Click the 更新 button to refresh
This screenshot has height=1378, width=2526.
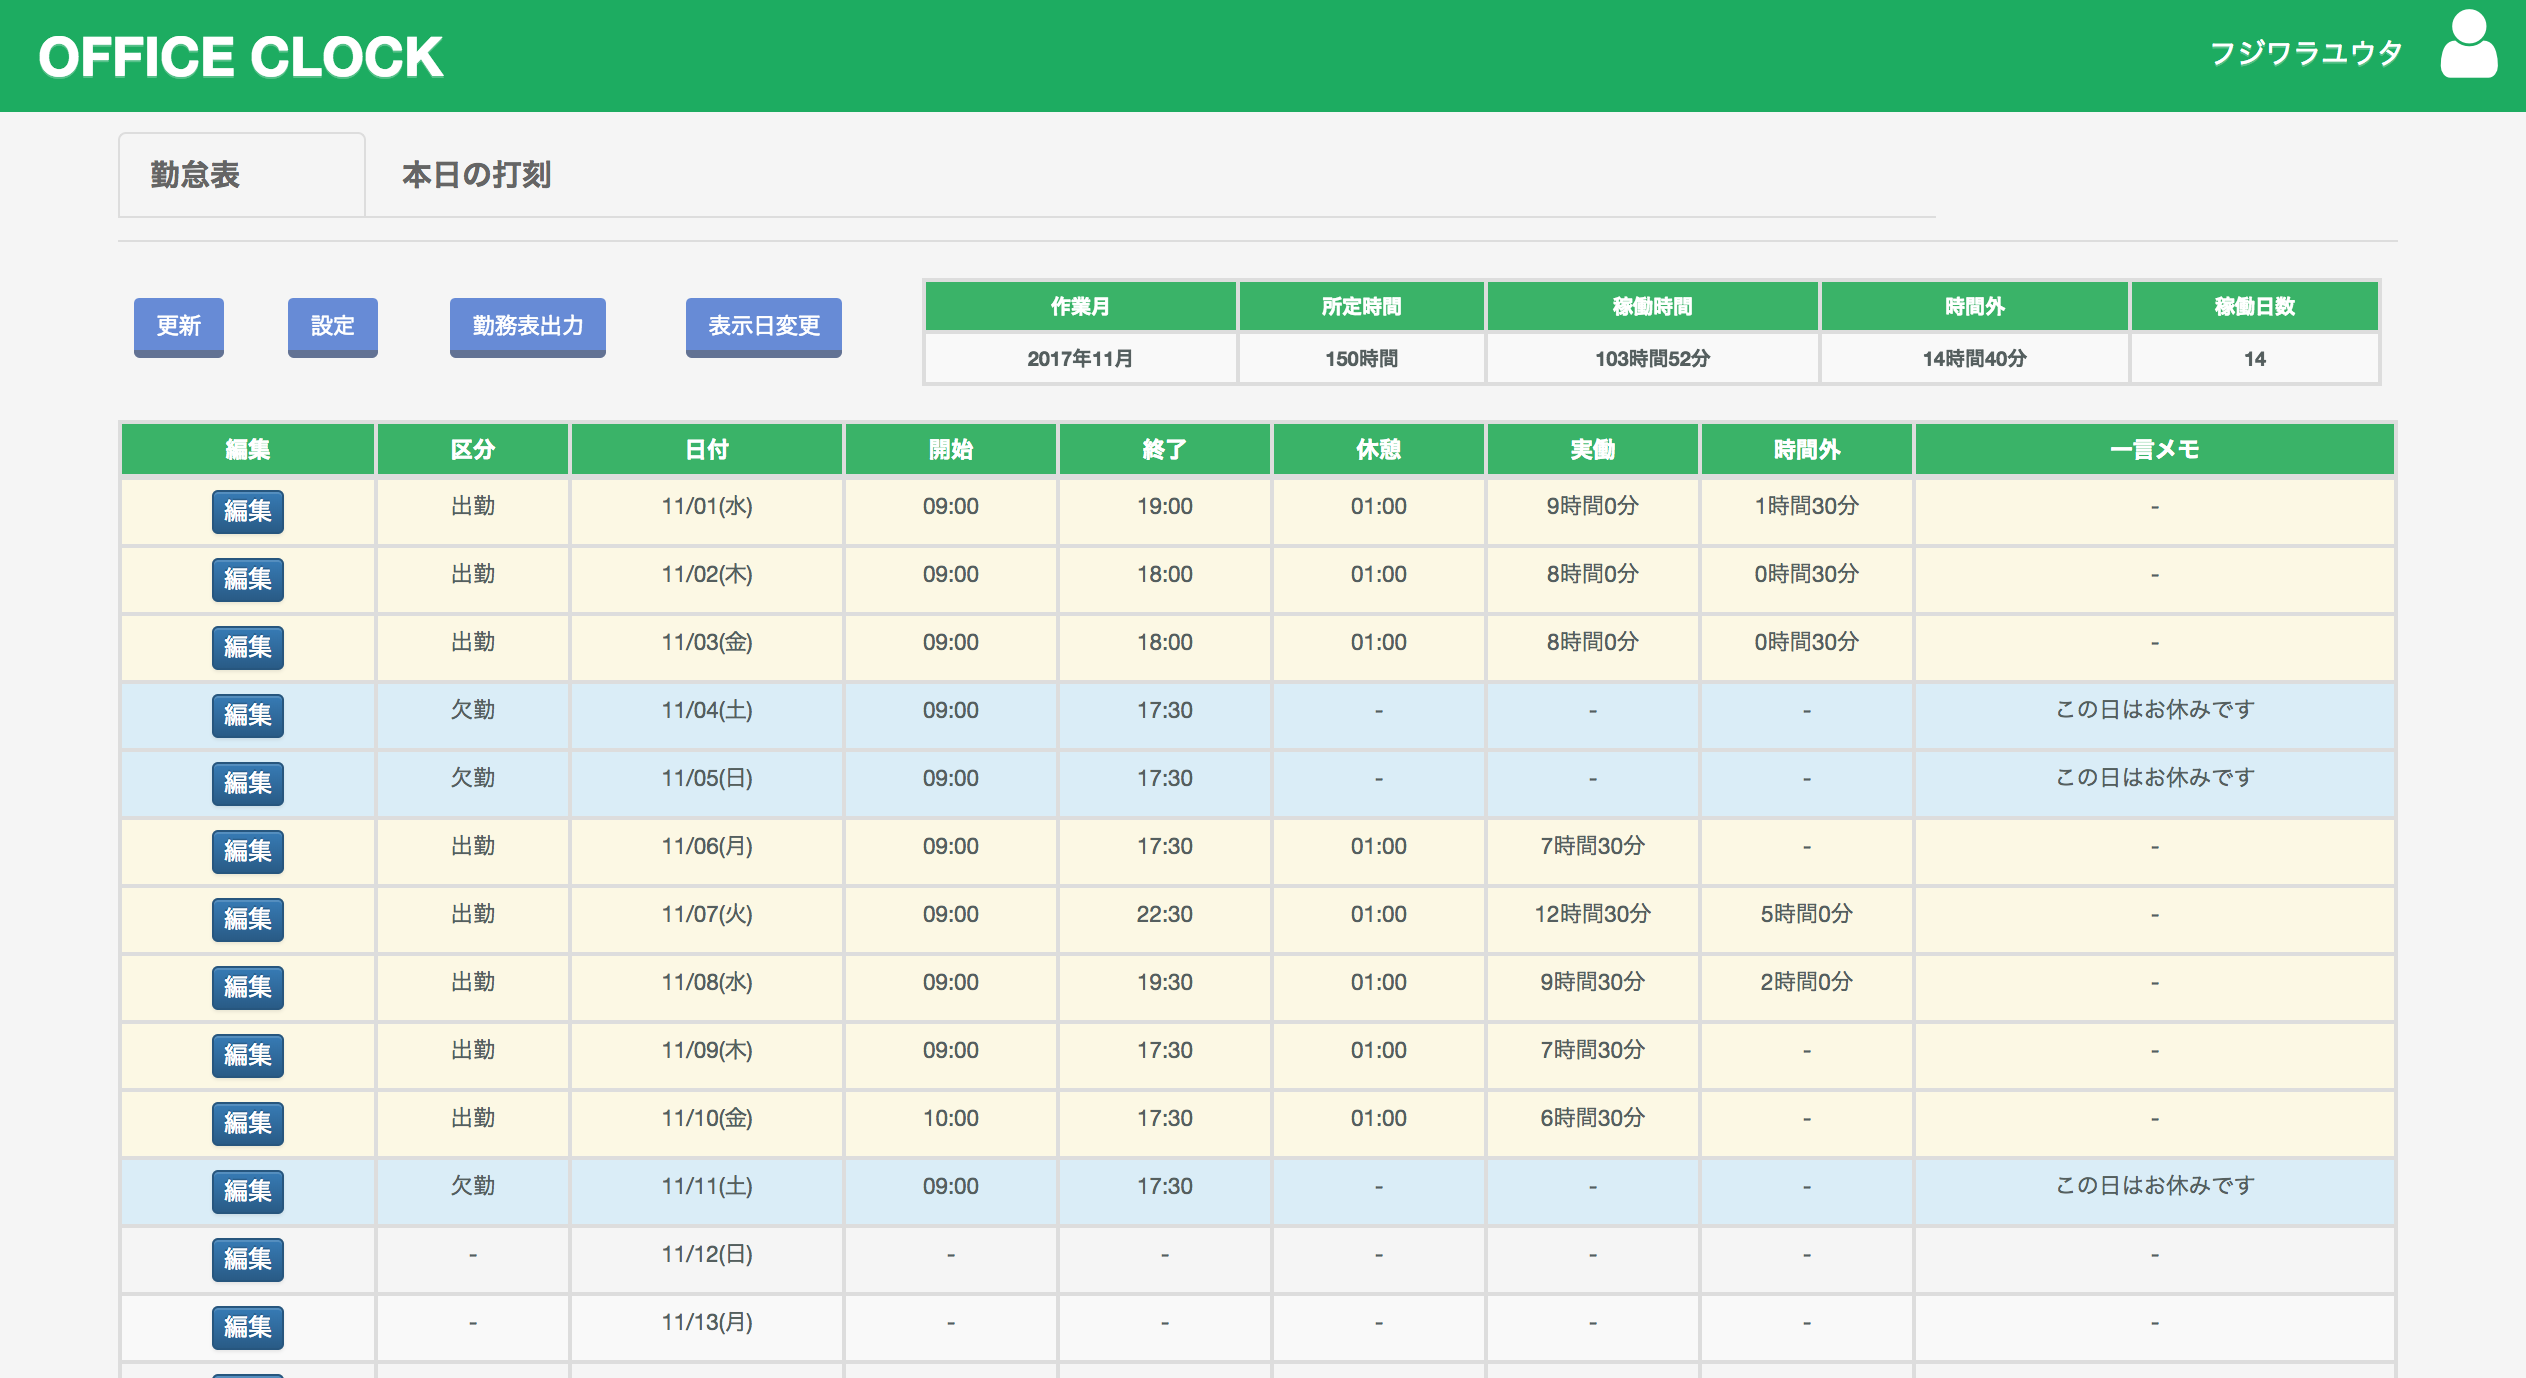(178, 326)
